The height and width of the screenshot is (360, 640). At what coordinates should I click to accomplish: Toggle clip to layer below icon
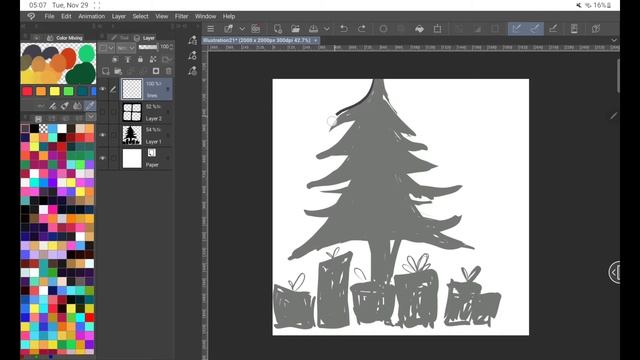click(115, 60)
